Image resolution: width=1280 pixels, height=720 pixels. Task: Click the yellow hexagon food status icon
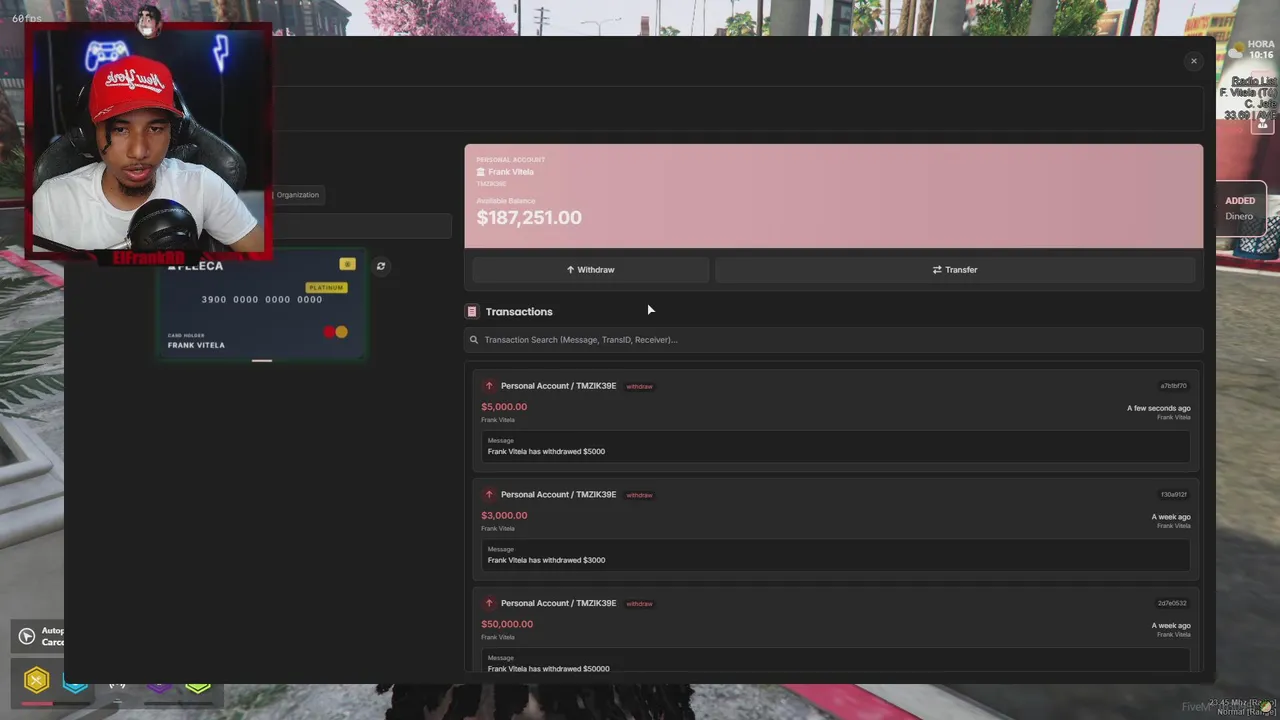(x=37, y=681)
